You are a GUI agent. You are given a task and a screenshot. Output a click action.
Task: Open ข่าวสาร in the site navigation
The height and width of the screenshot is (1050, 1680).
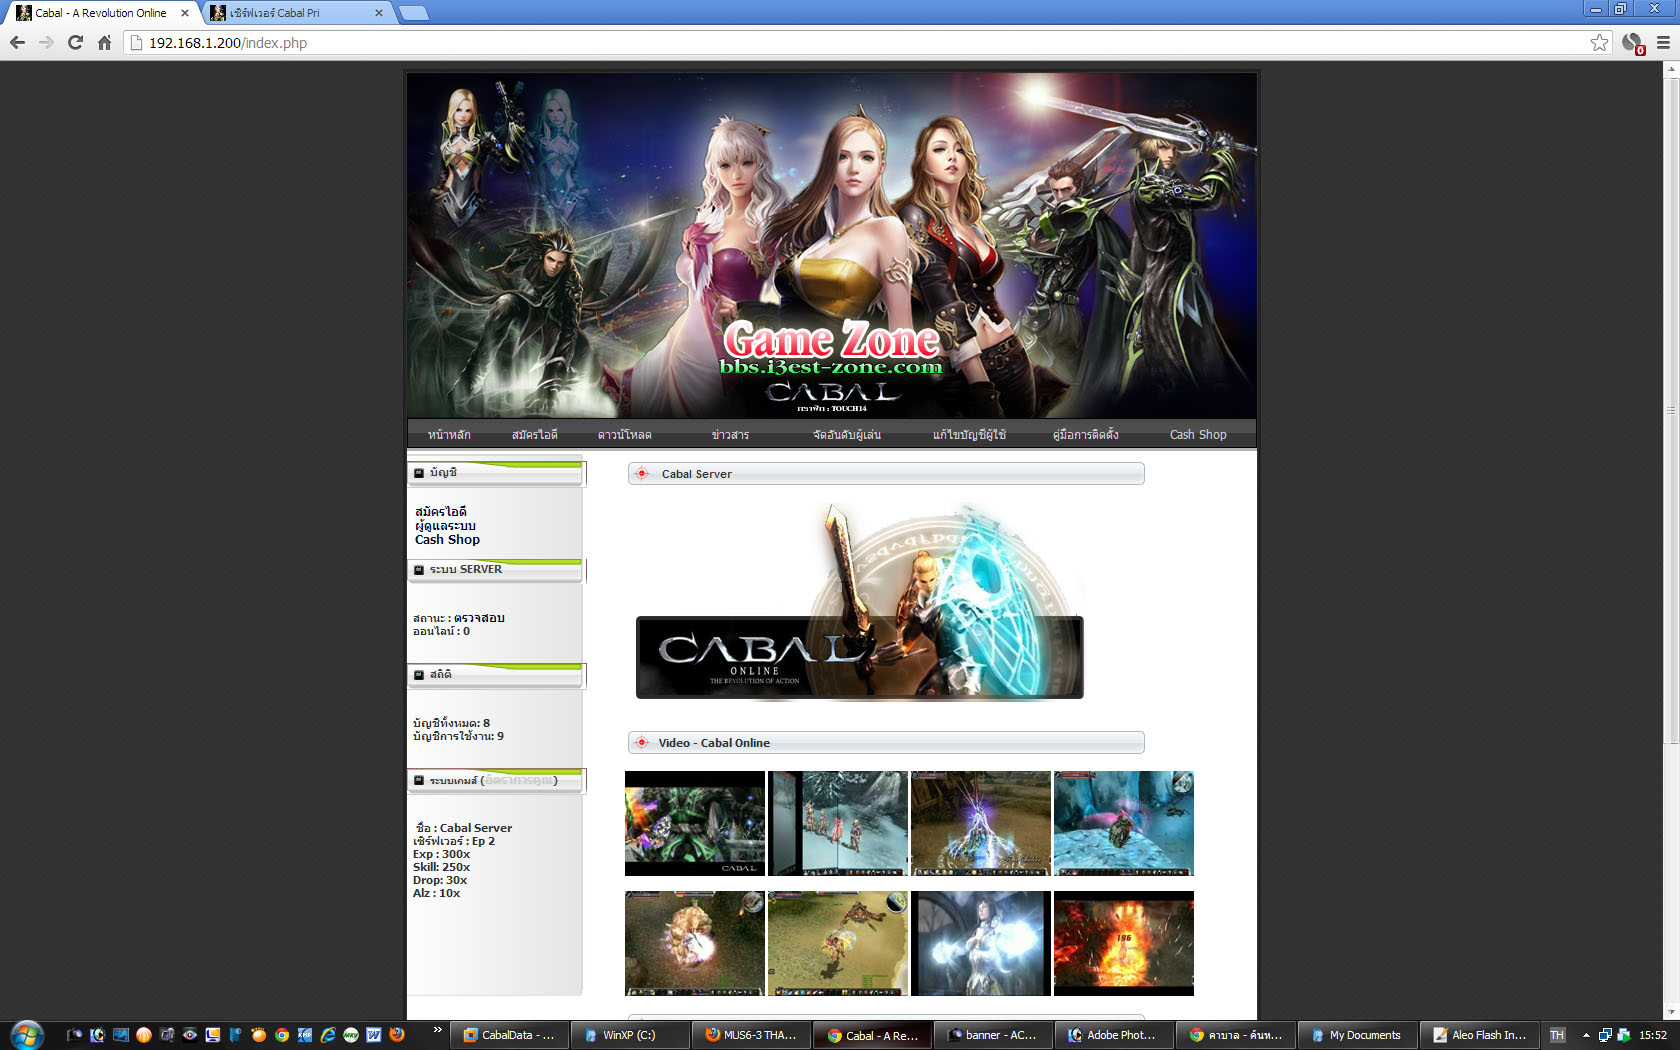point(731,435)
